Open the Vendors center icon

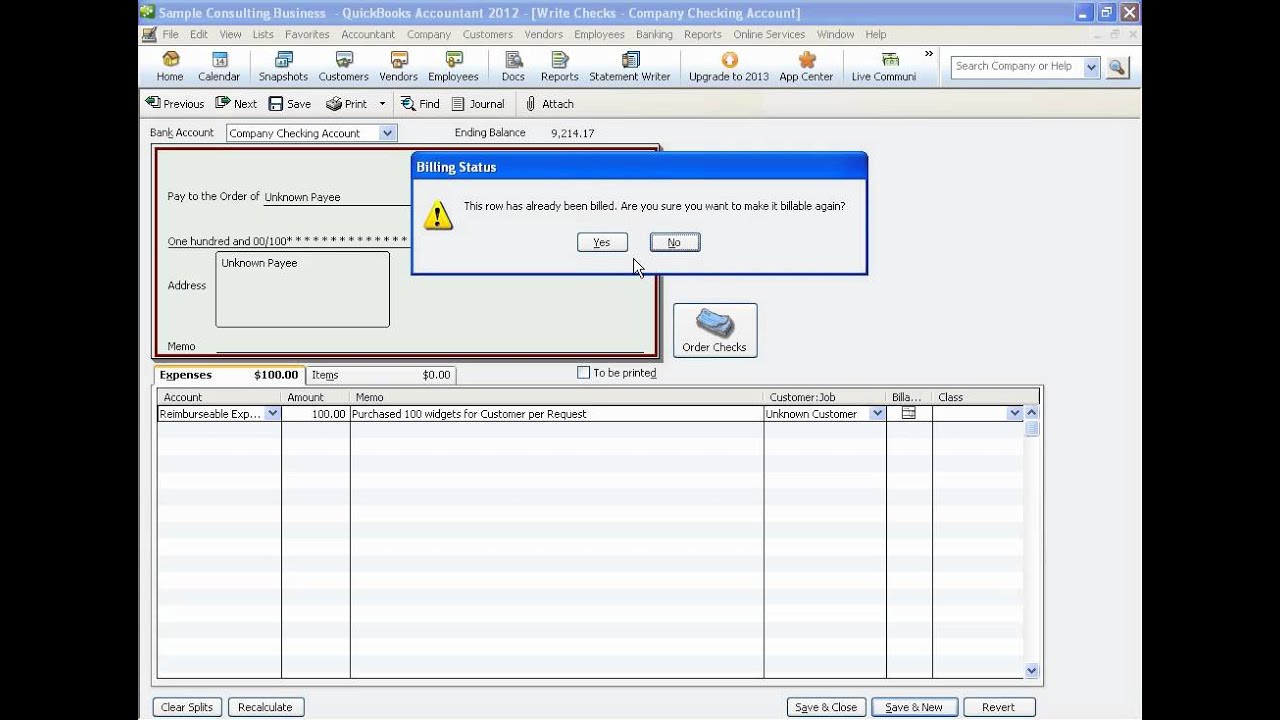(399, 66)
